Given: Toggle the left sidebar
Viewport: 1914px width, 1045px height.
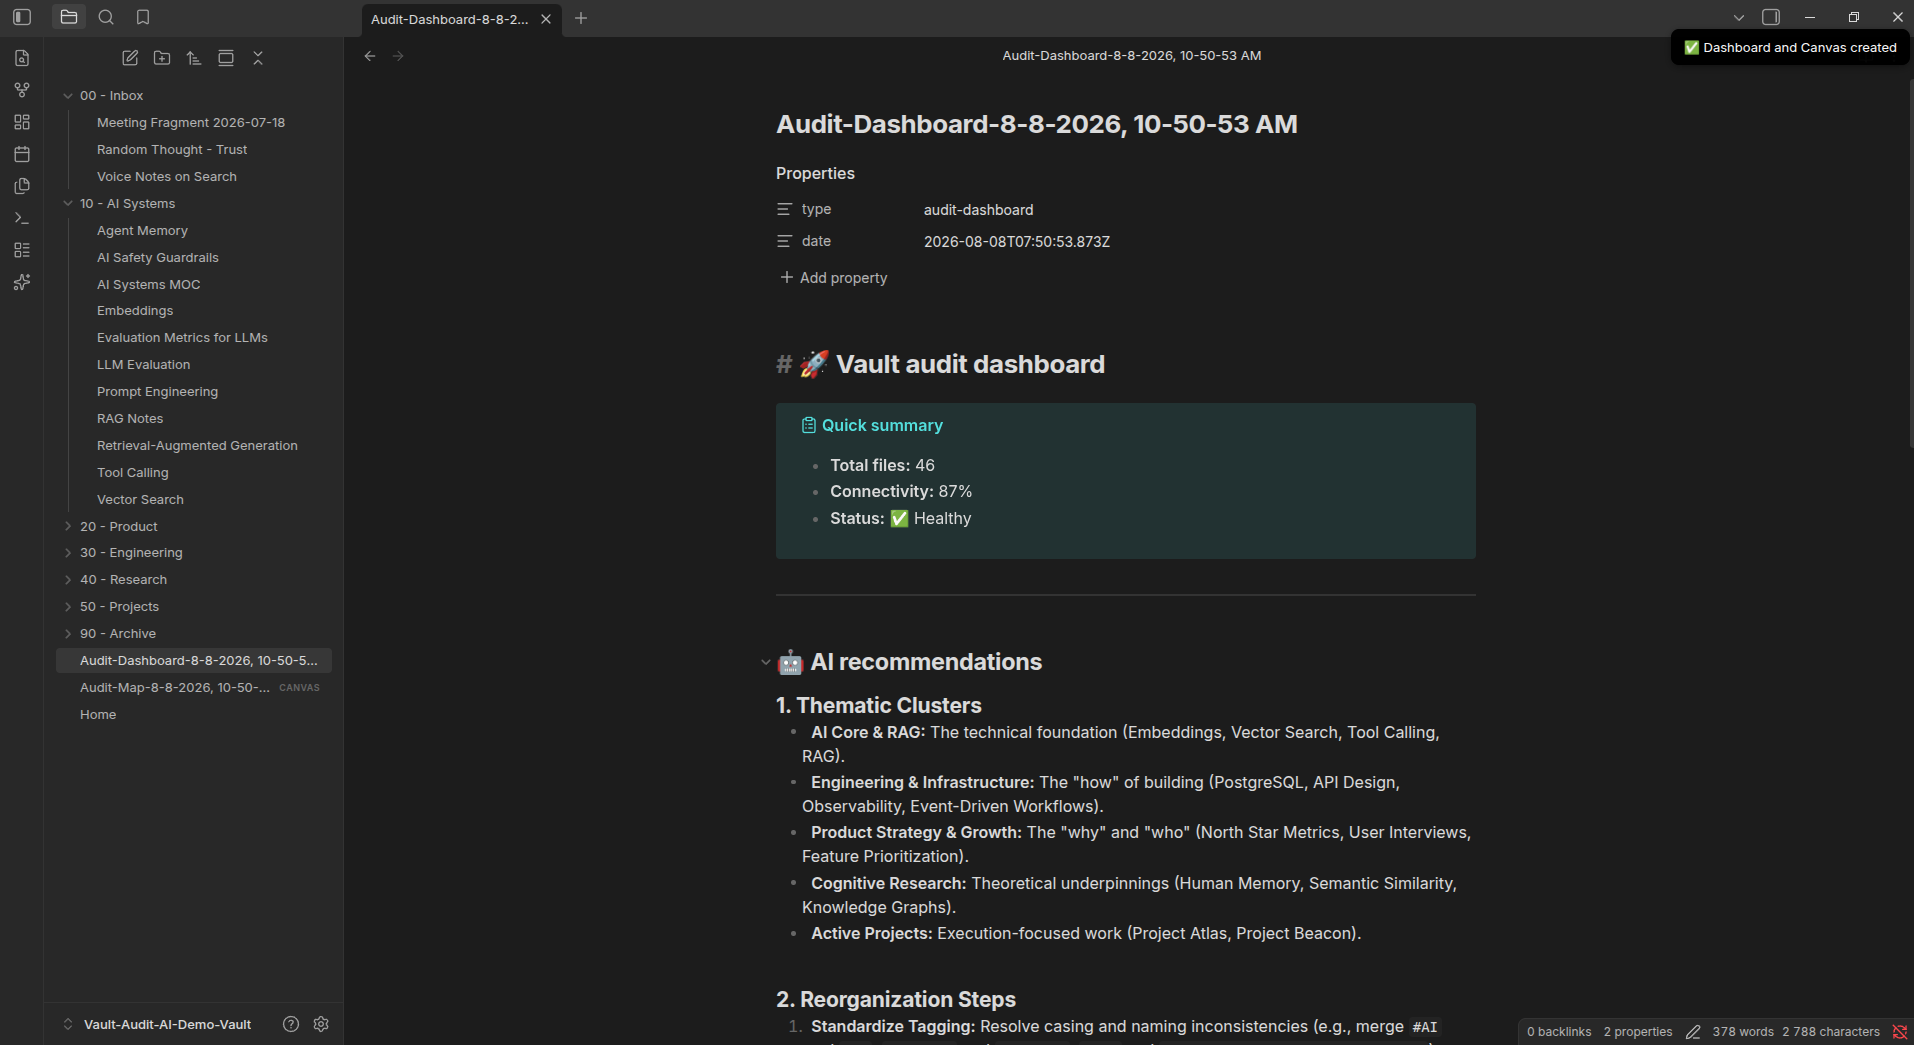Looking at the screenshot, I should [22, 17].
